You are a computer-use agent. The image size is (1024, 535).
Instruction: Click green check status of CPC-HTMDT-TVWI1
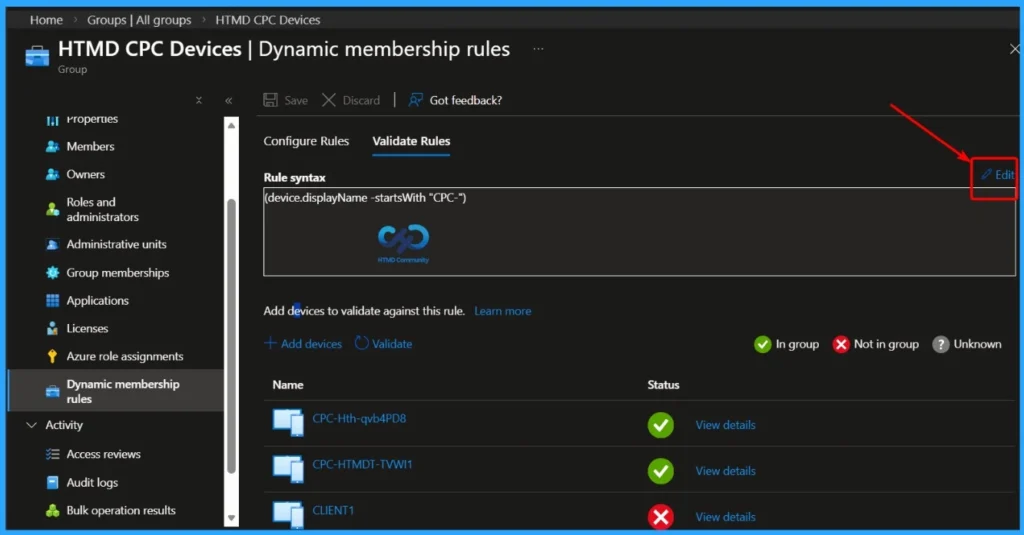(x=661, y=471)
